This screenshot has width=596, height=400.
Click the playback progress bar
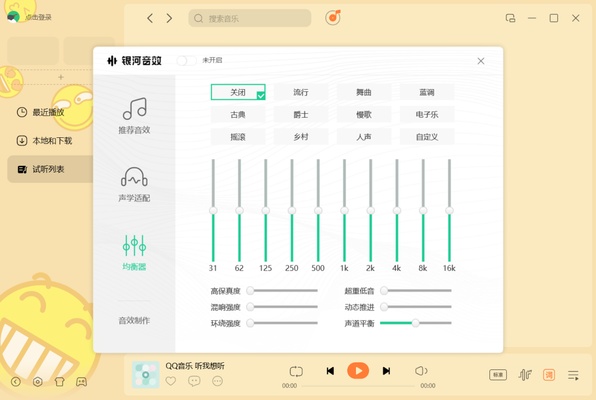tap(358, 386)
